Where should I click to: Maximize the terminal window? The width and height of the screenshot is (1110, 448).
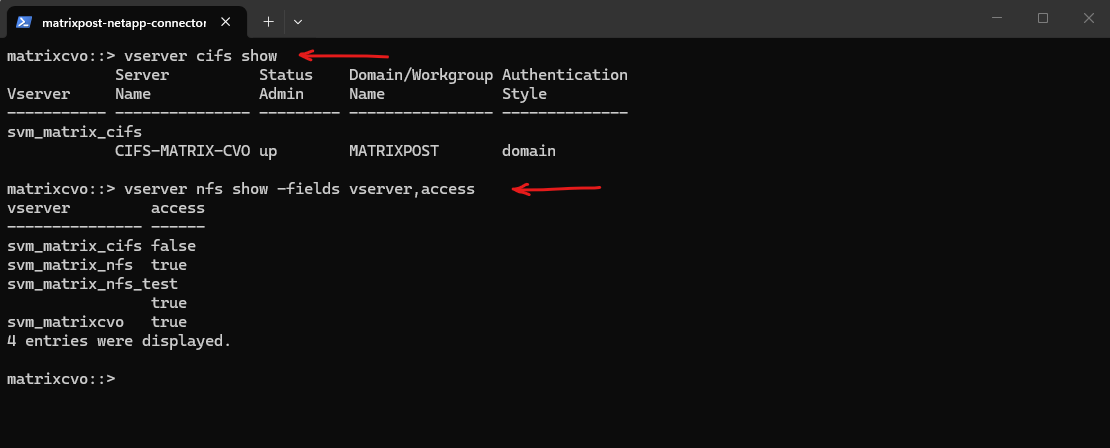tap(1043, 18)
